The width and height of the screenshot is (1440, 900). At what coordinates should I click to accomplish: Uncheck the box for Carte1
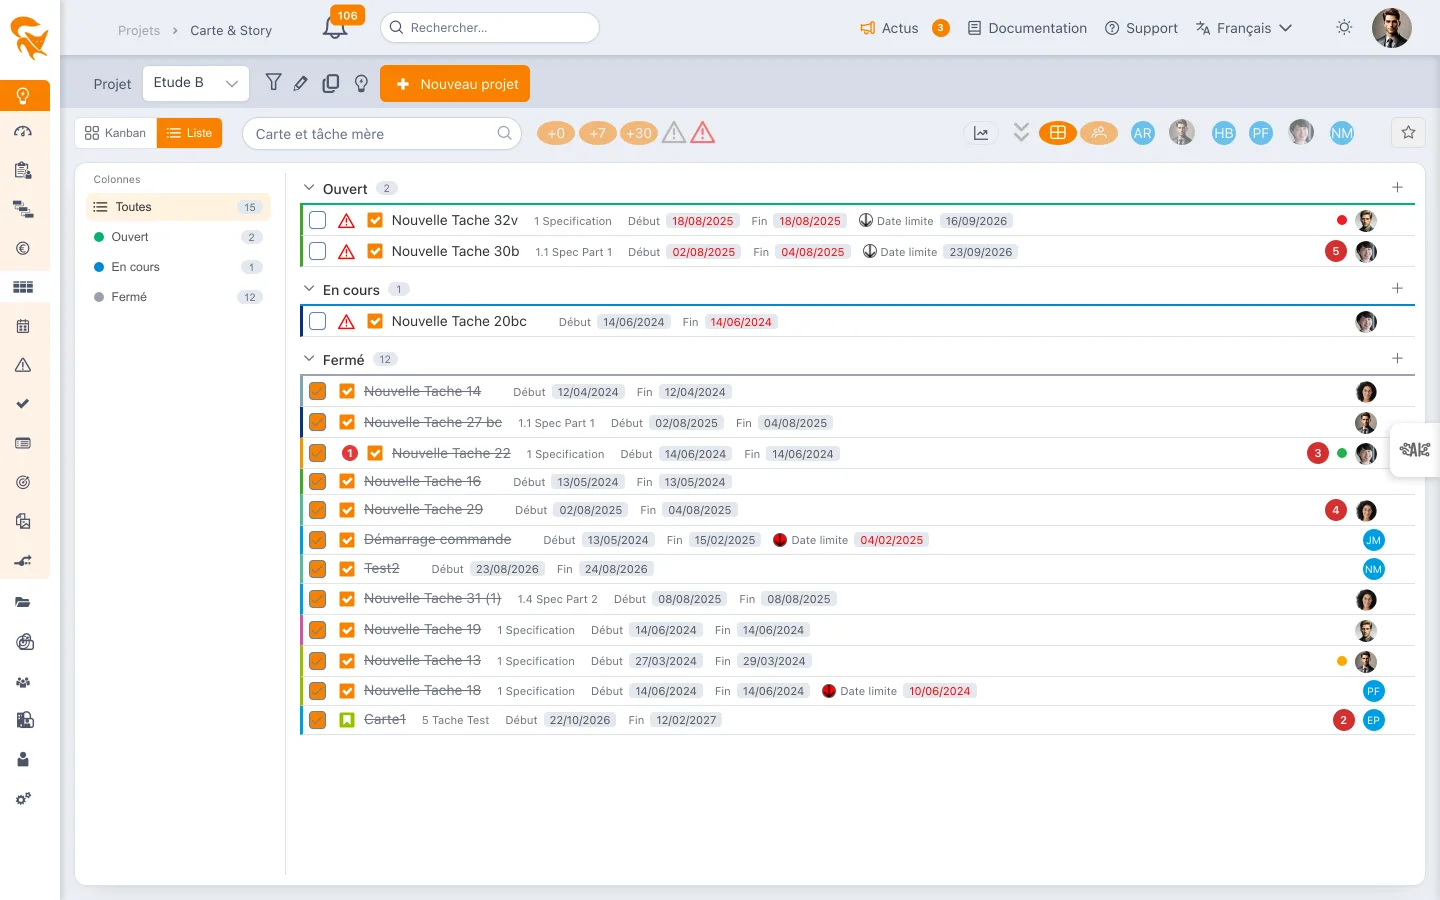pyautogui.click(x=318, y=719)
